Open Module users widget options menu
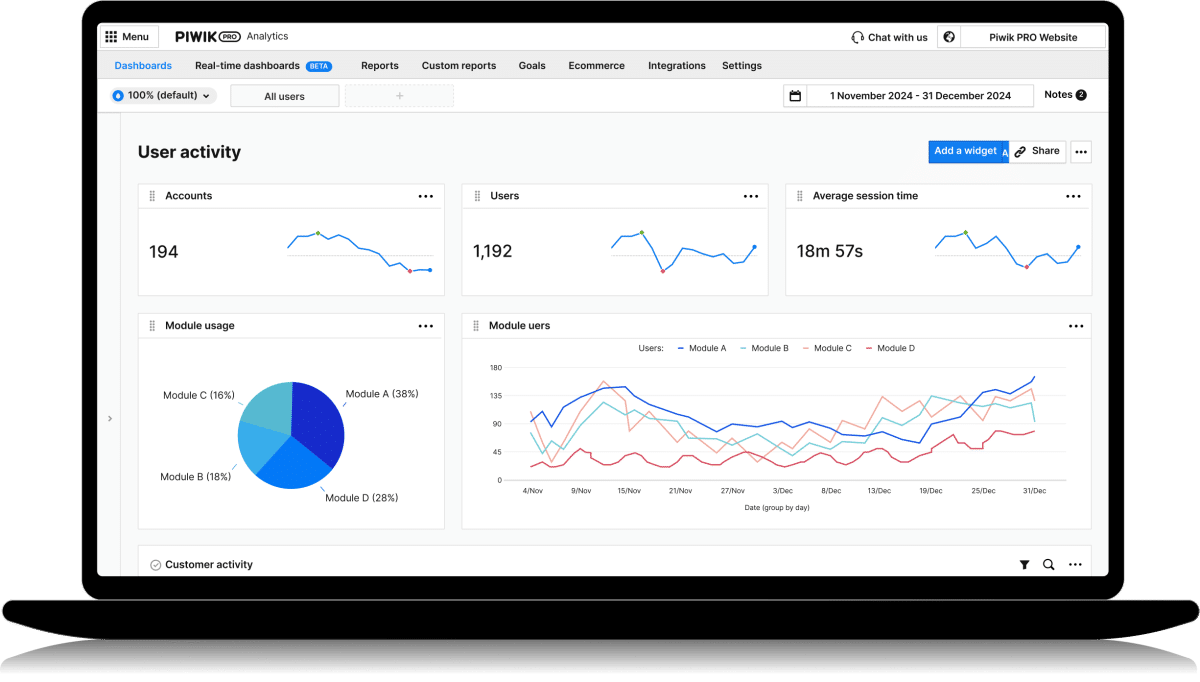 click(1075, 326)
